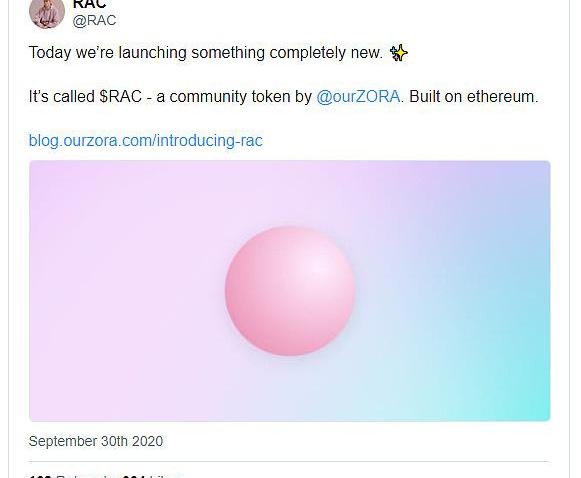
Task: Click the September 30th 2020 timestamp
Action: [x=96, y=441]
